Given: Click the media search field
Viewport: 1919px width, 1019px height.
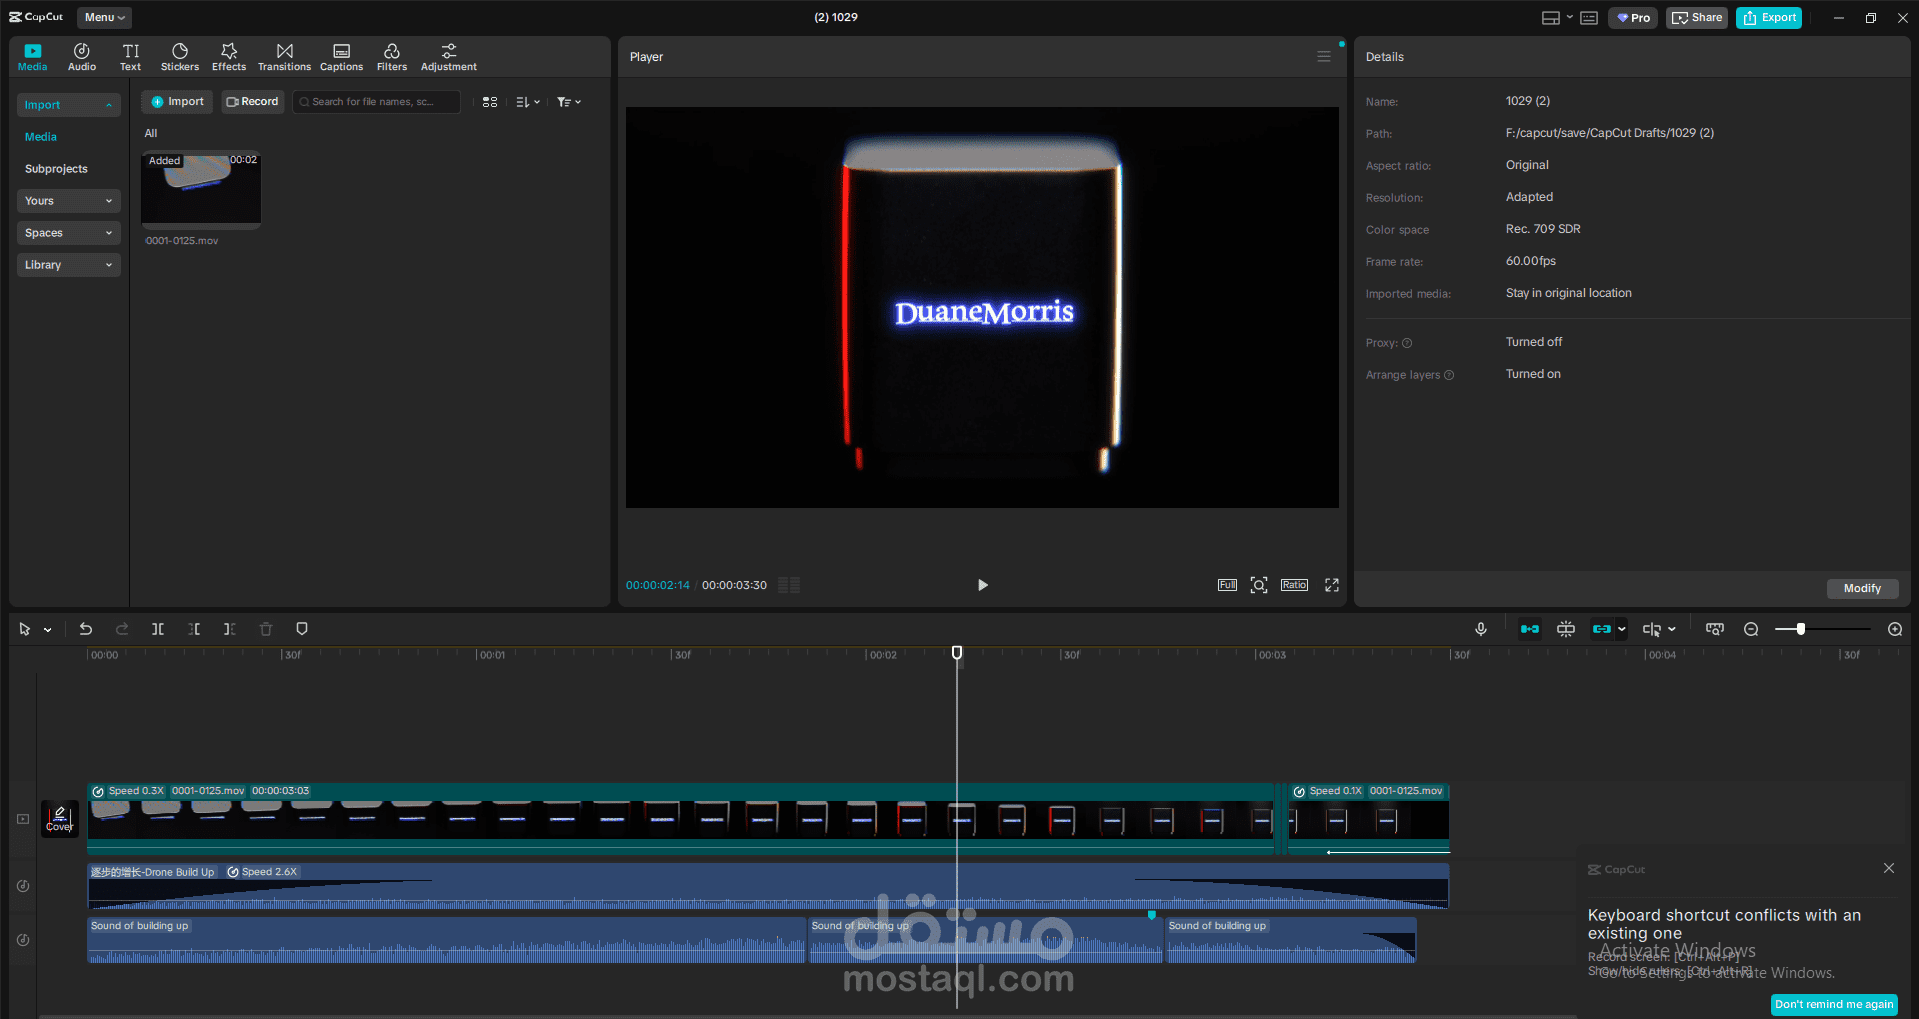Looking at the screenshot, I should click(376, 102).
